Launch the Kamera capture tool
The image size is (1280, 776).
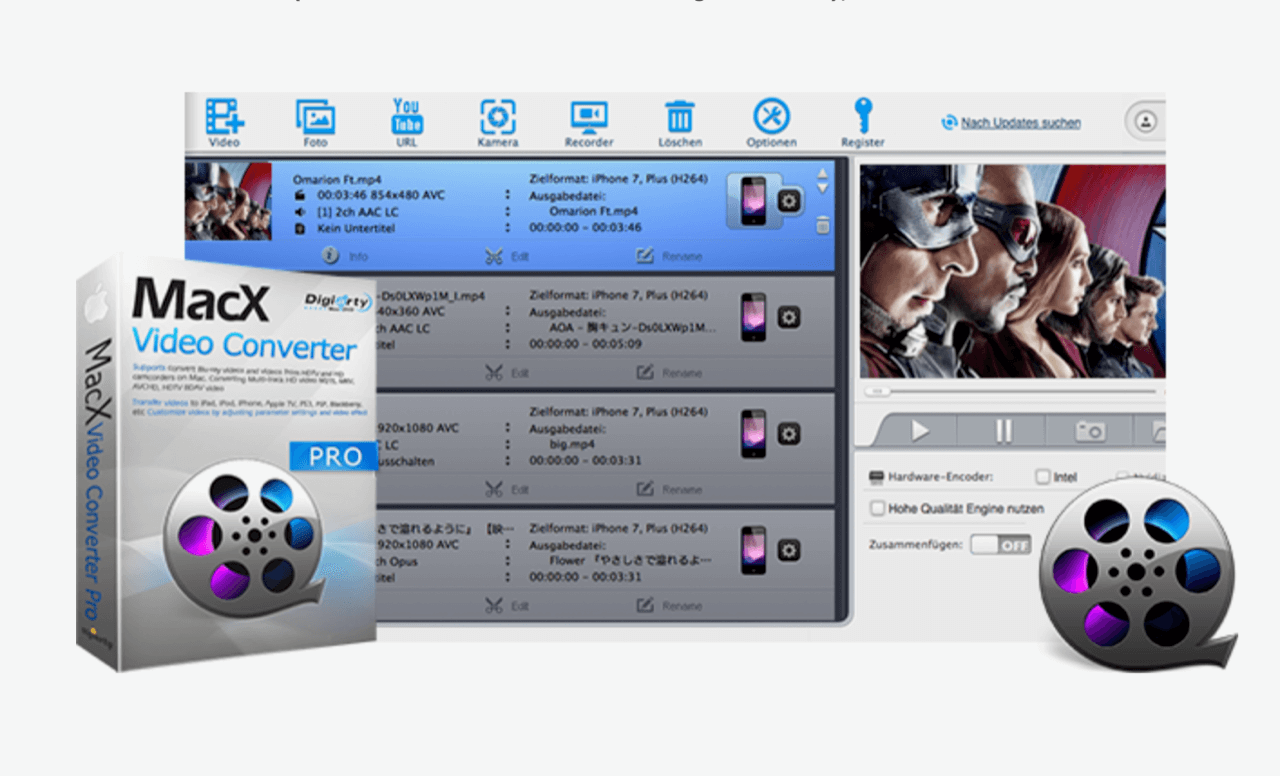point(497,116)
